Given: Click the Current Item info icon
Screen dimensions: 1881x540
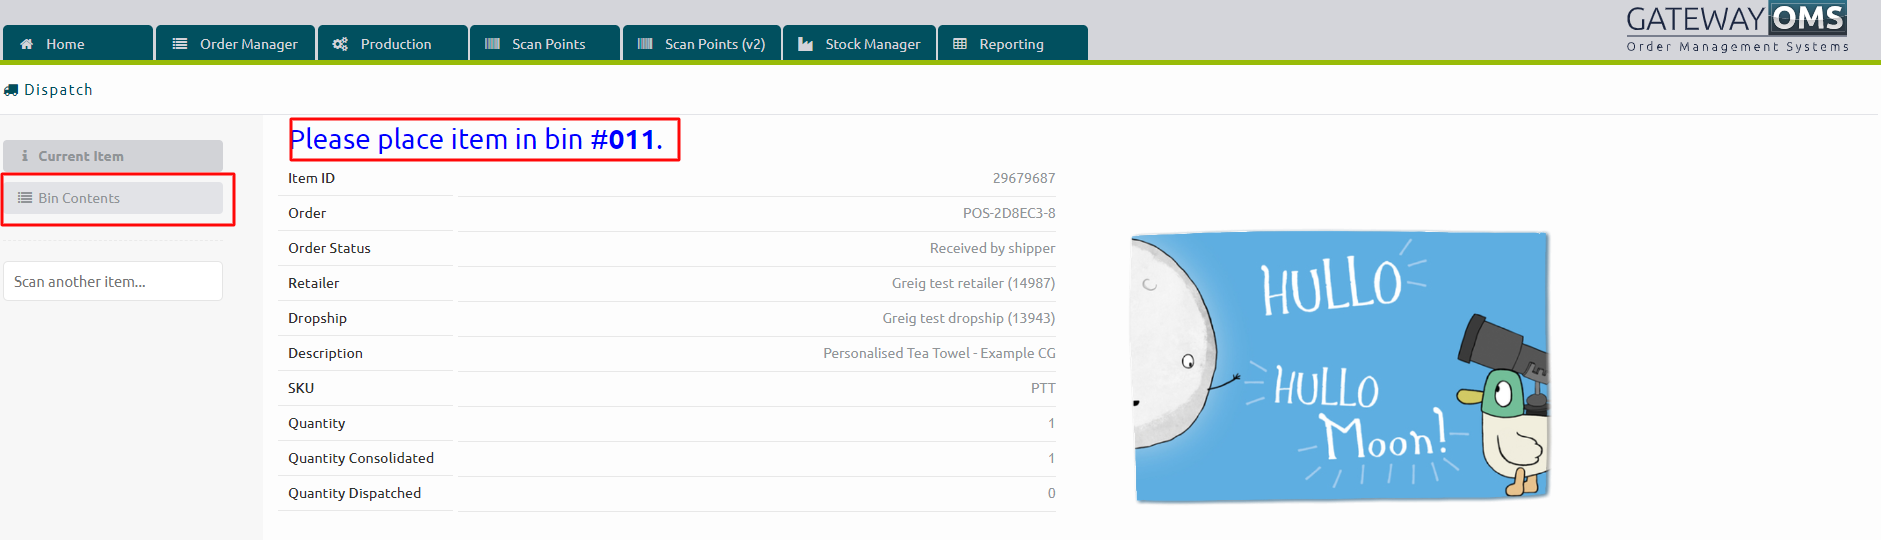Looking at the screenshot, I should pos(25,156).
